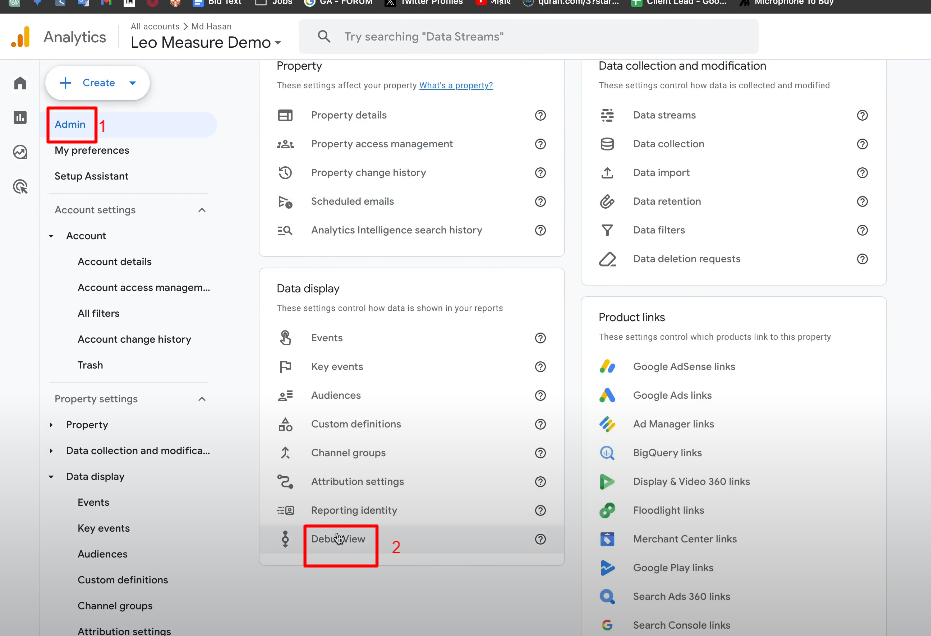Select My preferences in the sidebar

point(92,151)
